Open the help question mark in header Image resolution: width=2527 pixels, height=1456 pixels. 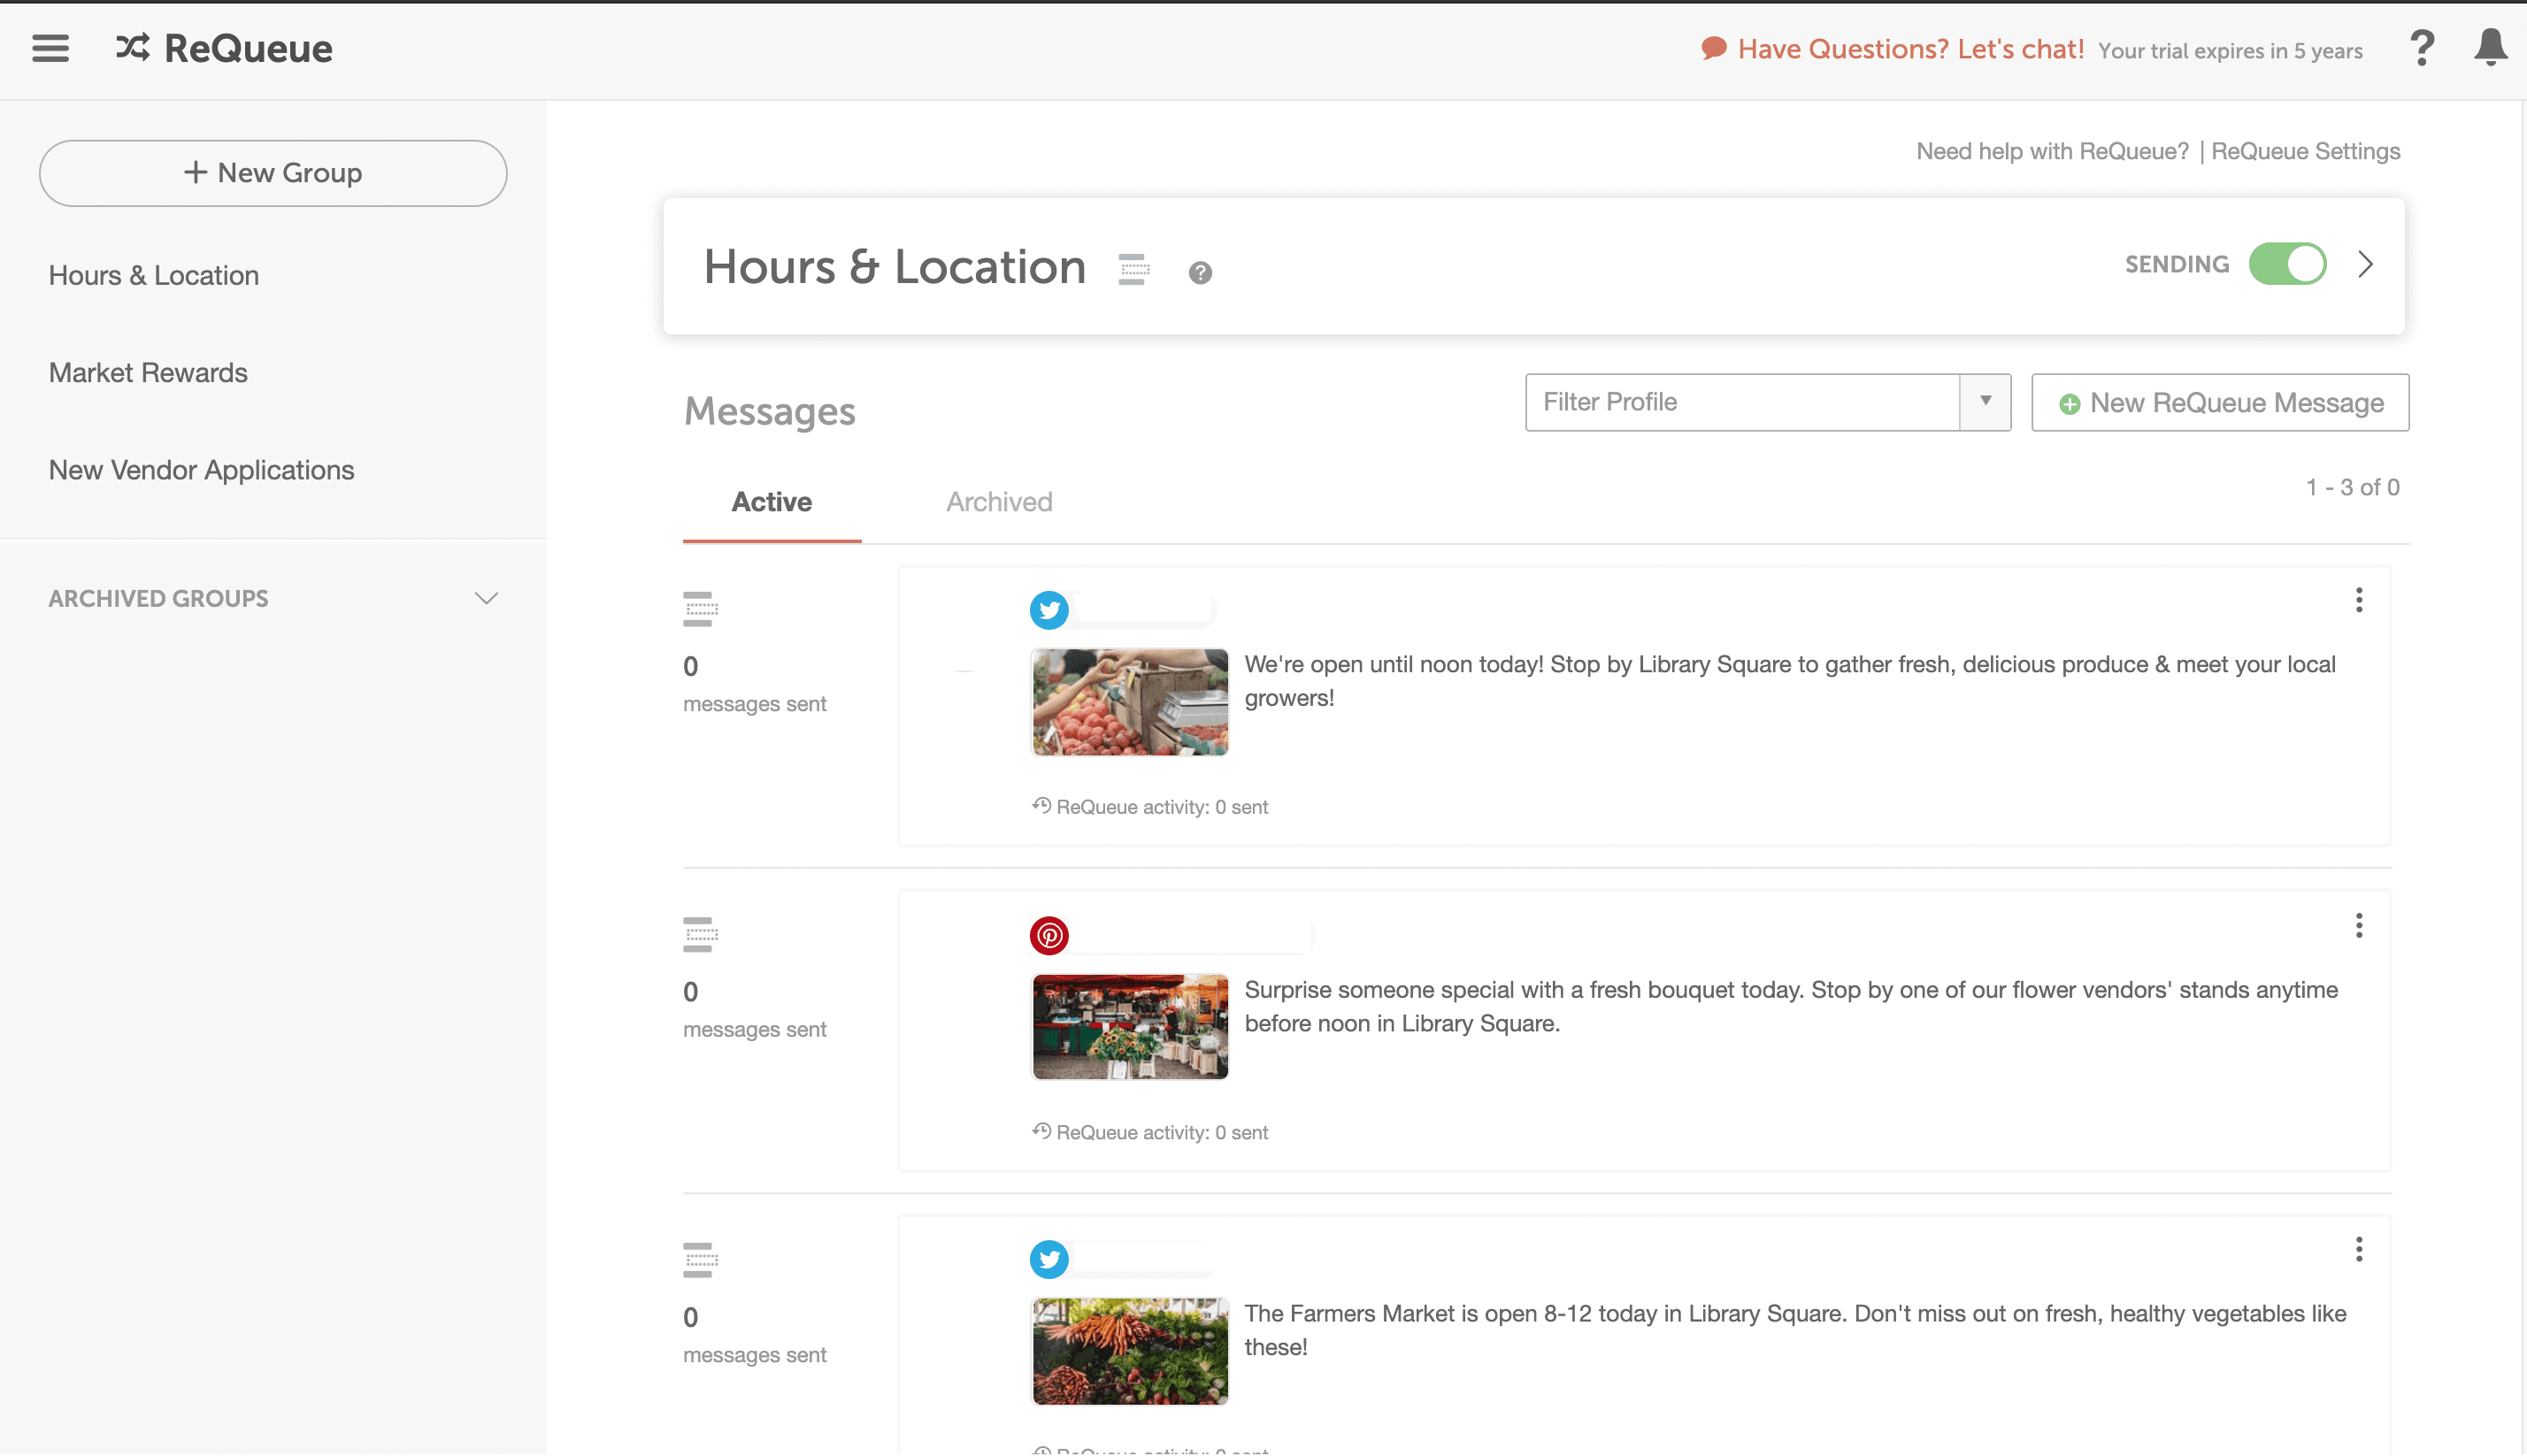click(x=2421, y=48)
